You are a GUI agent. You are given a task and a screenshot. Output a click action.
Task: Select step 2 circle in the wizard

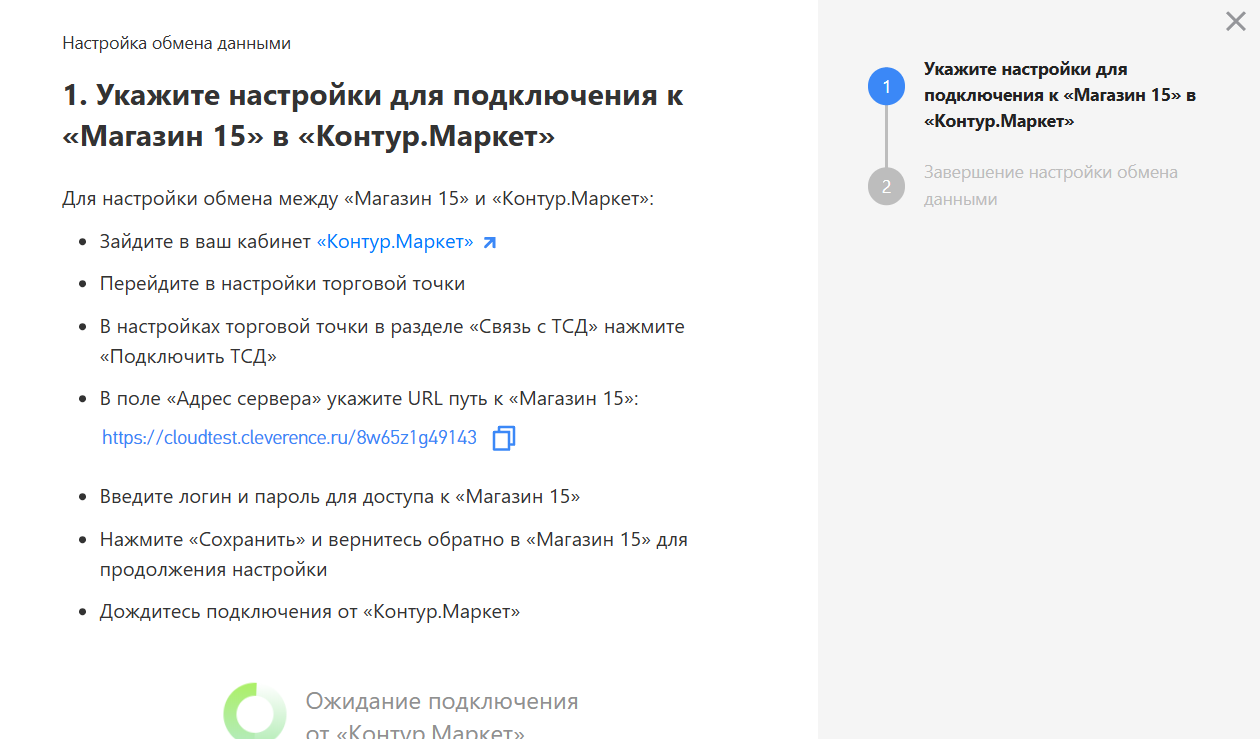[886, 186]
